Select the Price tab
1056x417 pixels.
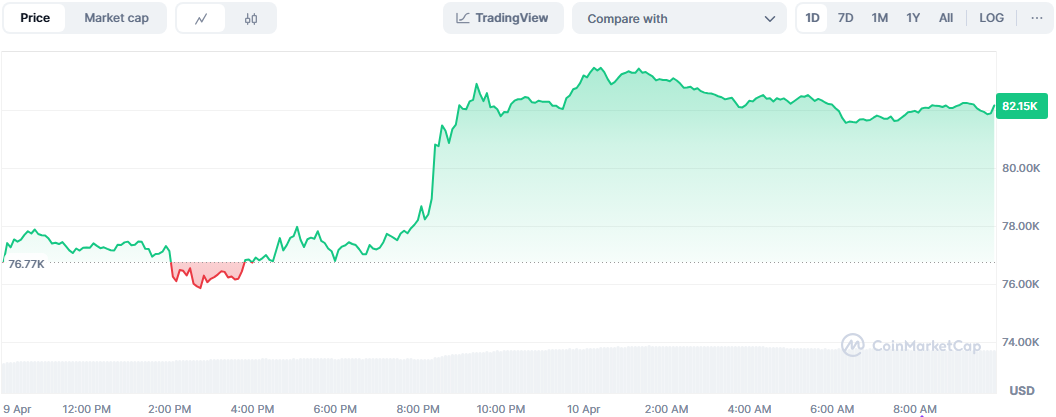(35, 18)
